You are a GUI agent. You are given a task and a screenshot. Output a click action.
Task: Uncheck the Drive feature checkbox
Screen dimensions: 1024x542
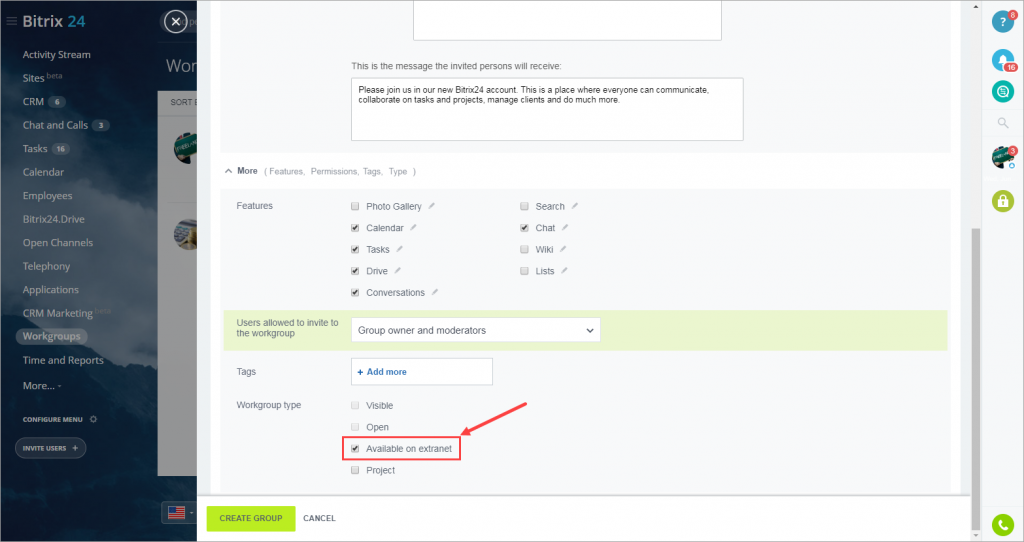pos(355,271)
